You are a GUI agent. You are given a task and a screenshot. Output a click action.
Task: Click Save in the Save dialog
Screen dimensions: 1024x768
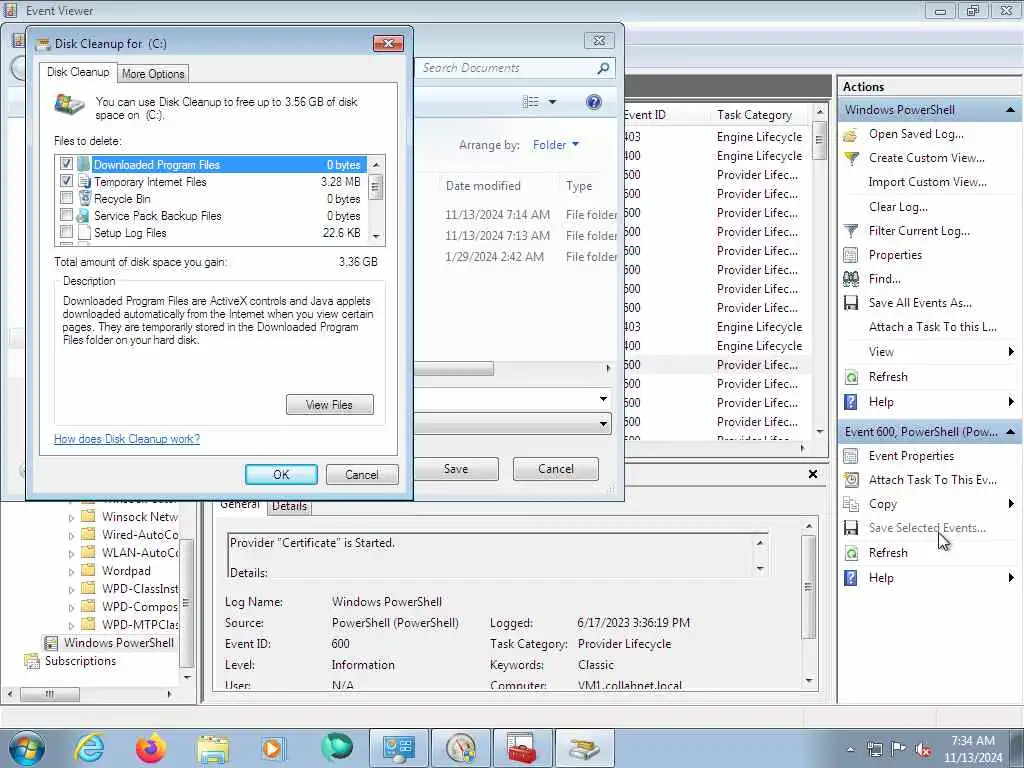click(456, 469)
